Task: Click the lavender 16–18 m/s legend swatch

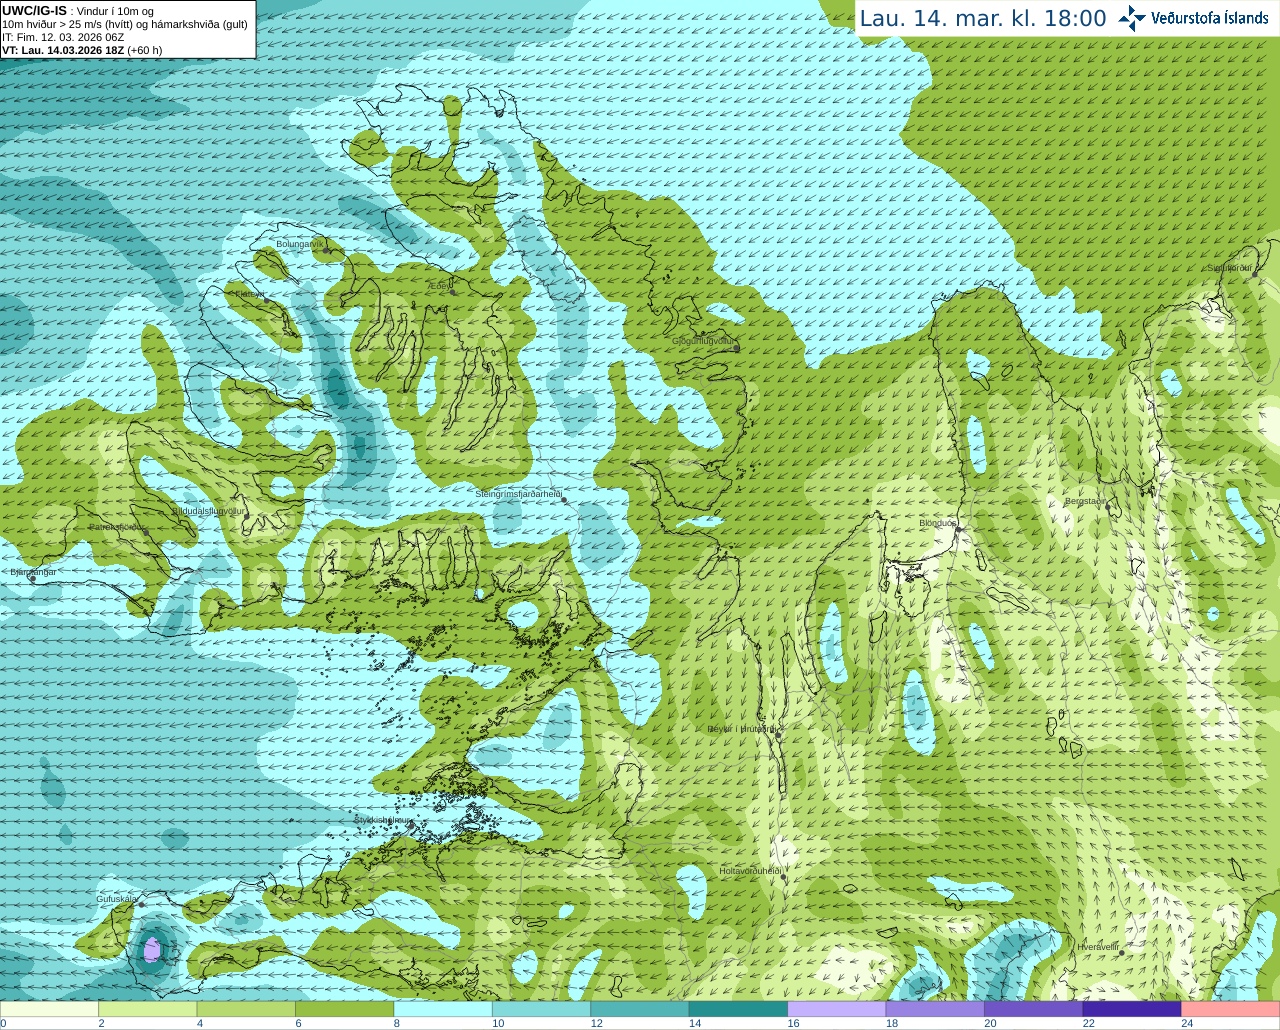Action: (837, 1009)
